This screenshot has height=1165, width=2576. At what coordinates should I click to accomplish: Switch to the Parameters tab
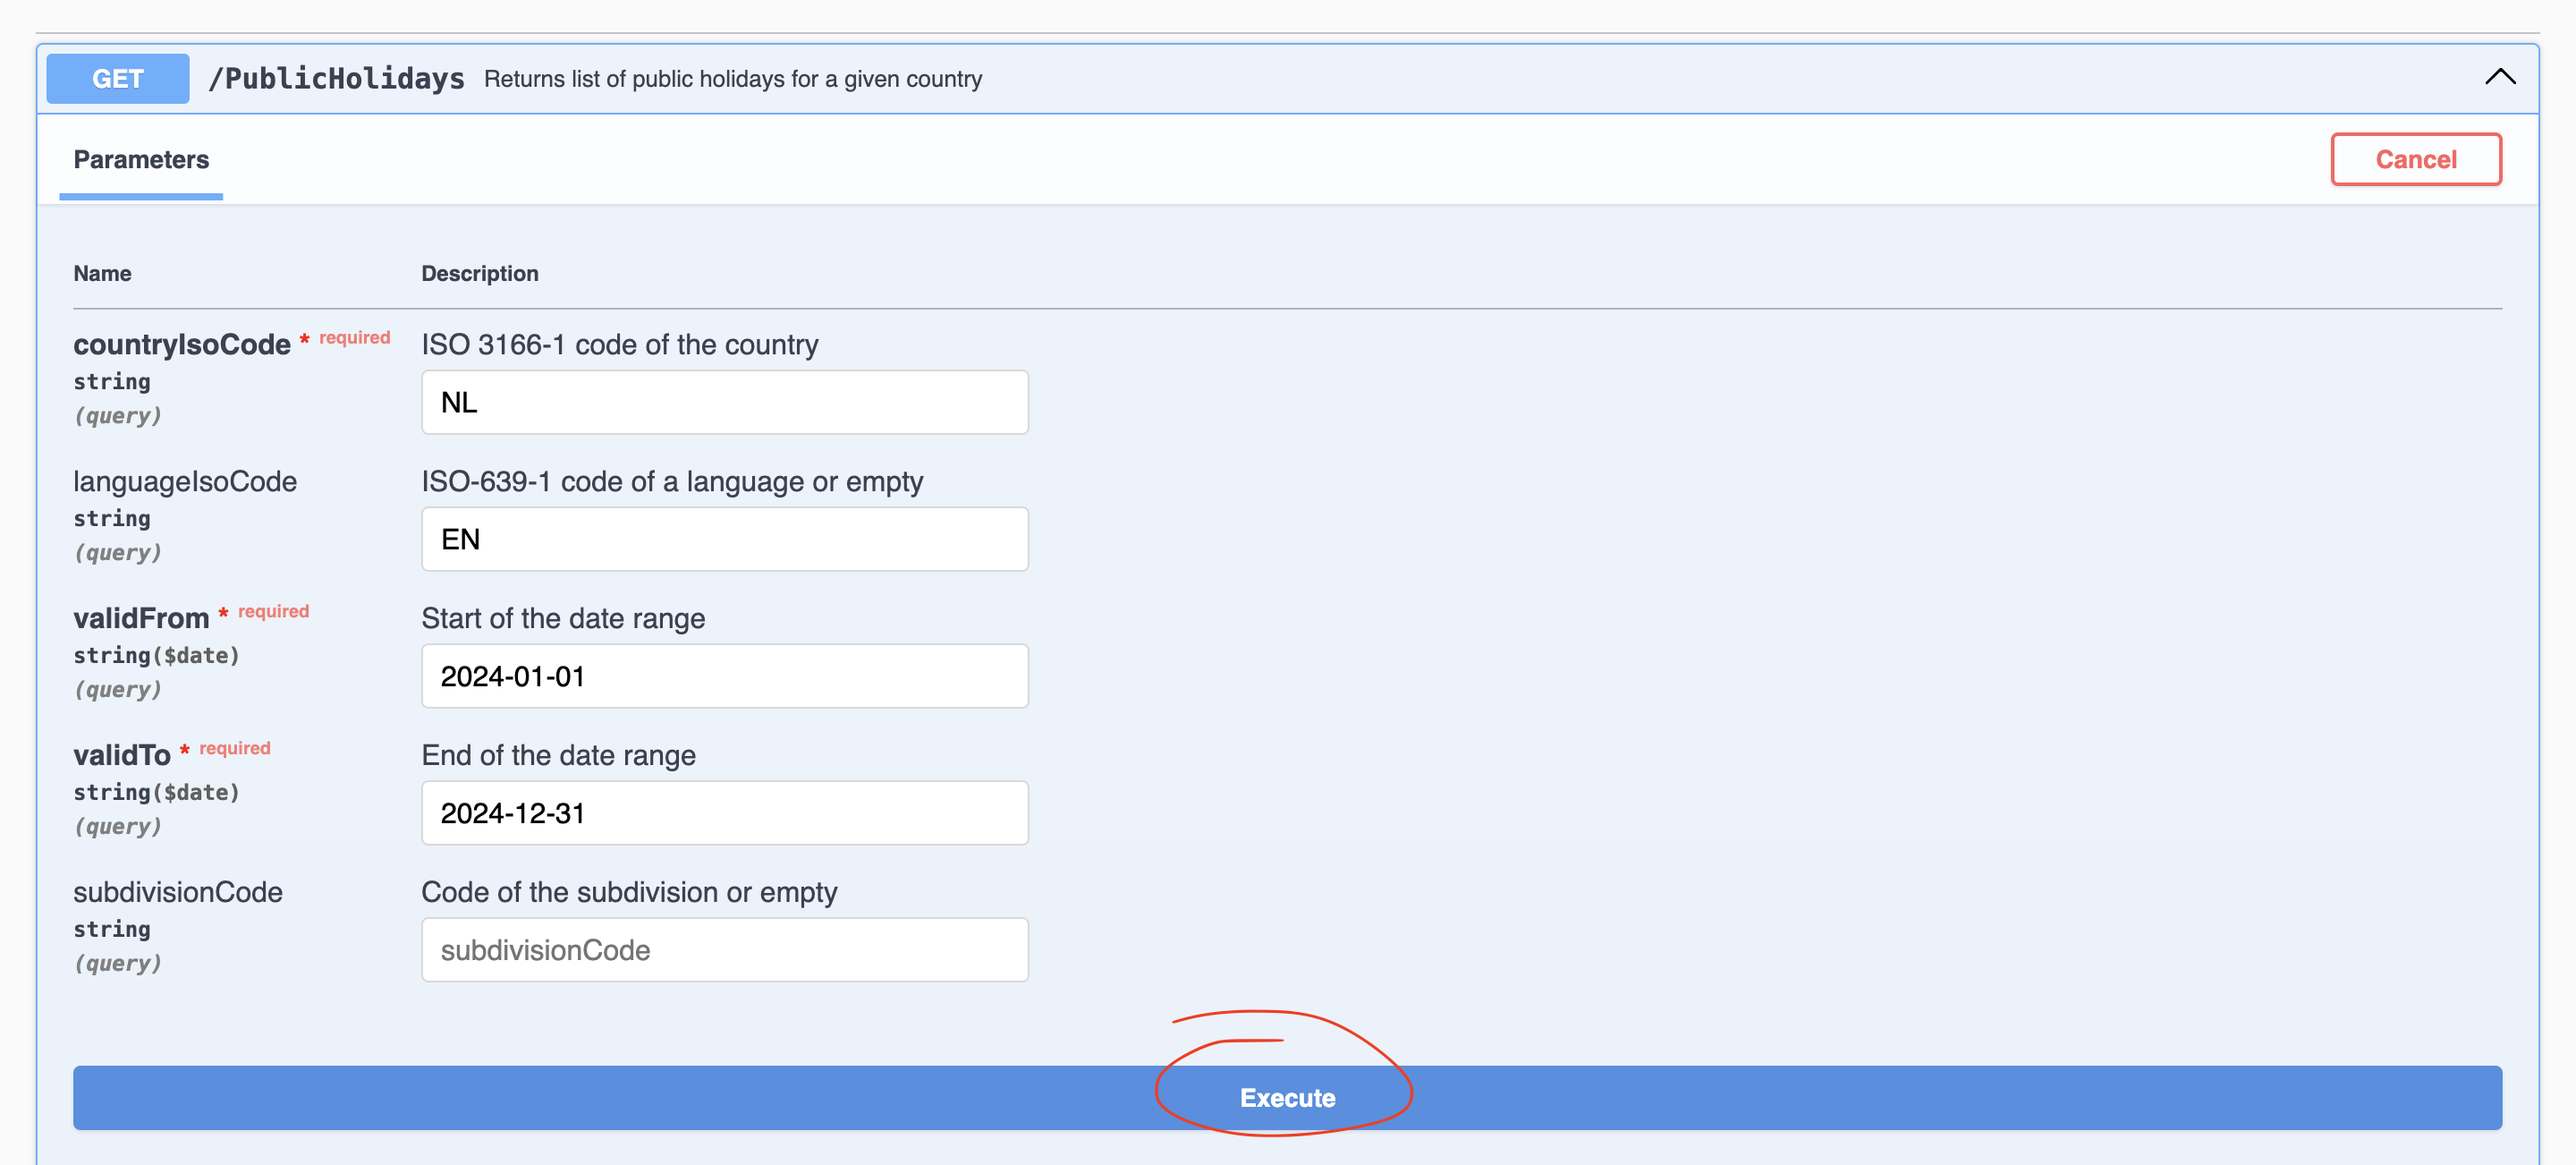(140, 160)
